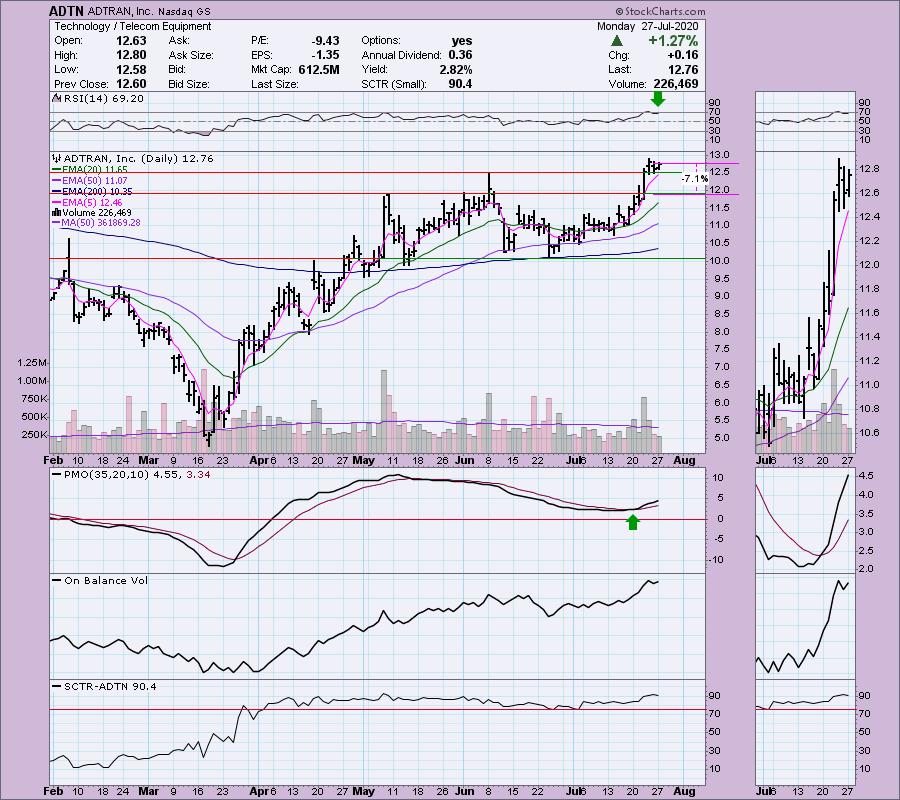Click the Bid Size label
Screen dimensions: 900x800
189,84
